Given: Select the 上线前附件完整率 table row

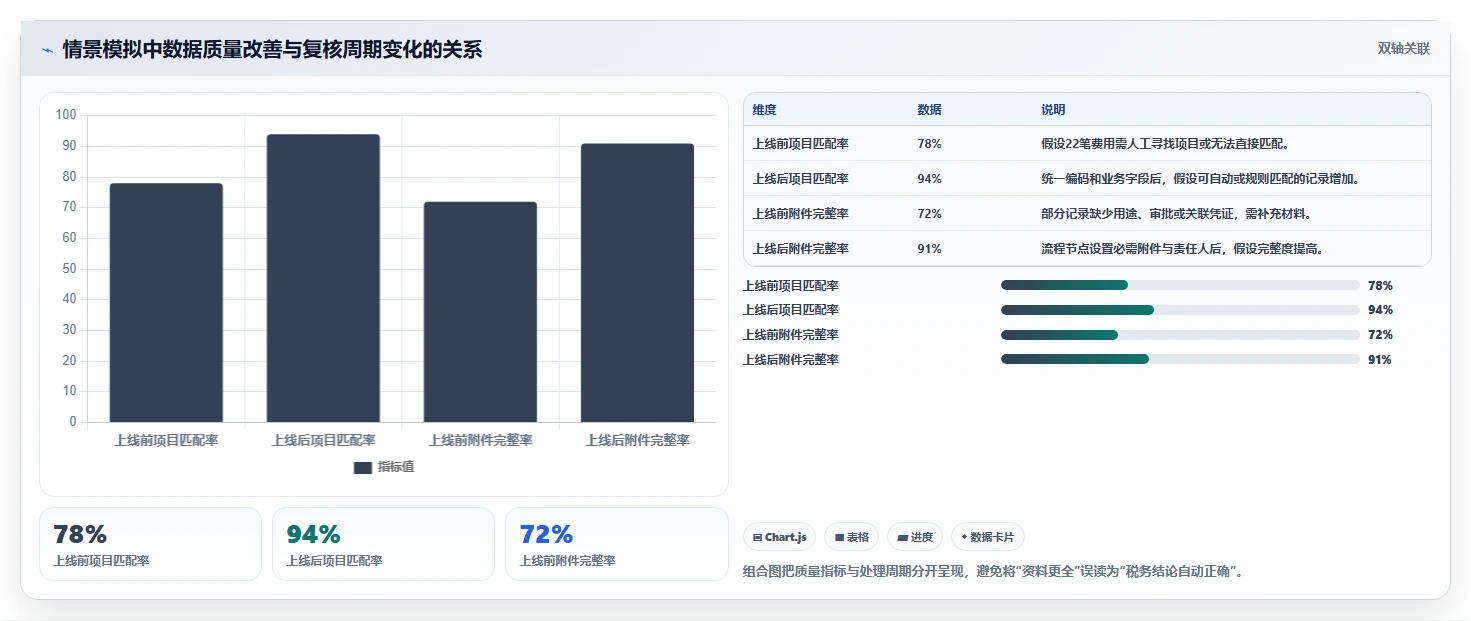Looking at the screenshot, I should tap(1087, 214).
